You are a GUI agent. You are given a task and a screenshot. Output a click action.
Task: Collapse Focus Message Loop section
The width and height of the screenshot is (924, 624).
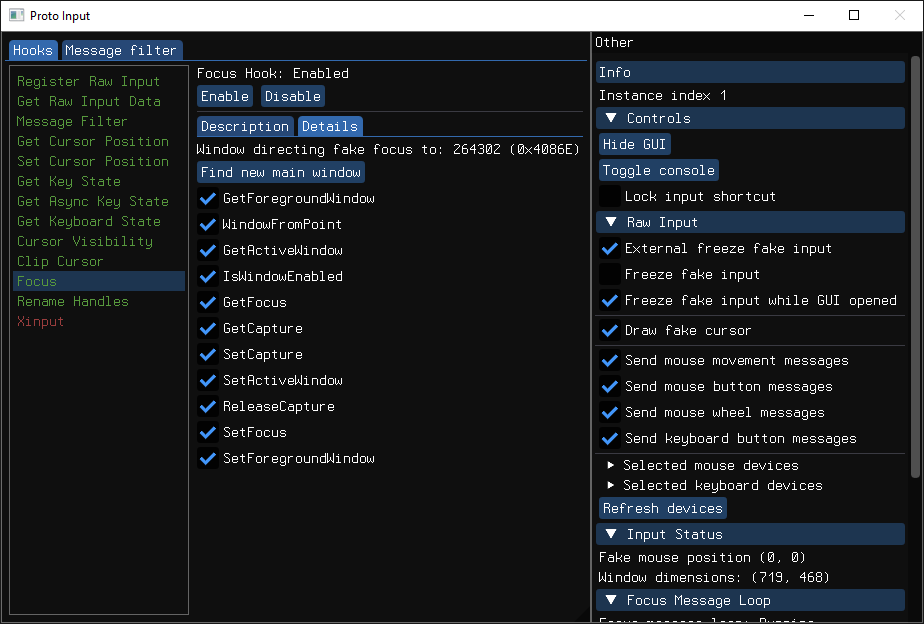pyautogui.click(x=750, y=600)
